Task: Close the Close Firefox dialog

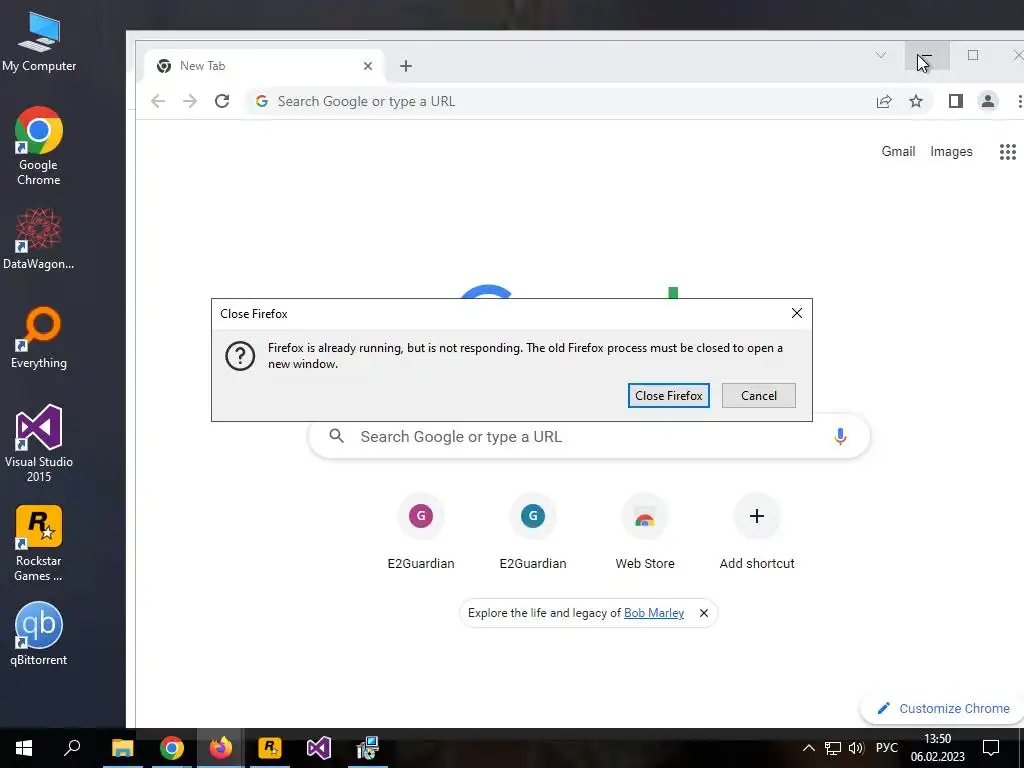Action: click(x=797, y=313)
